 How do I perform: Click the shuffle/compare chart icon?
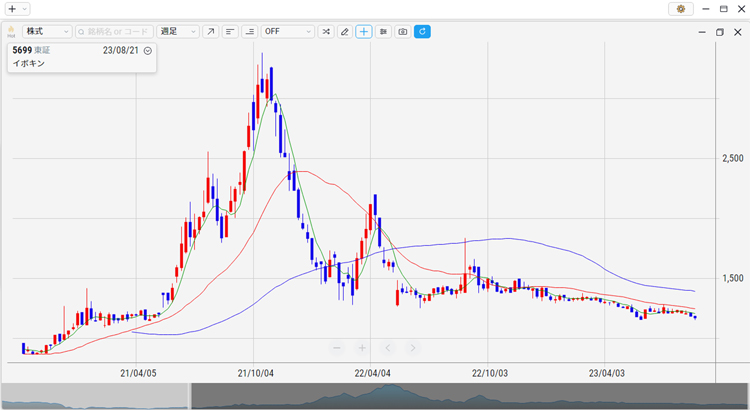[325, 31]
